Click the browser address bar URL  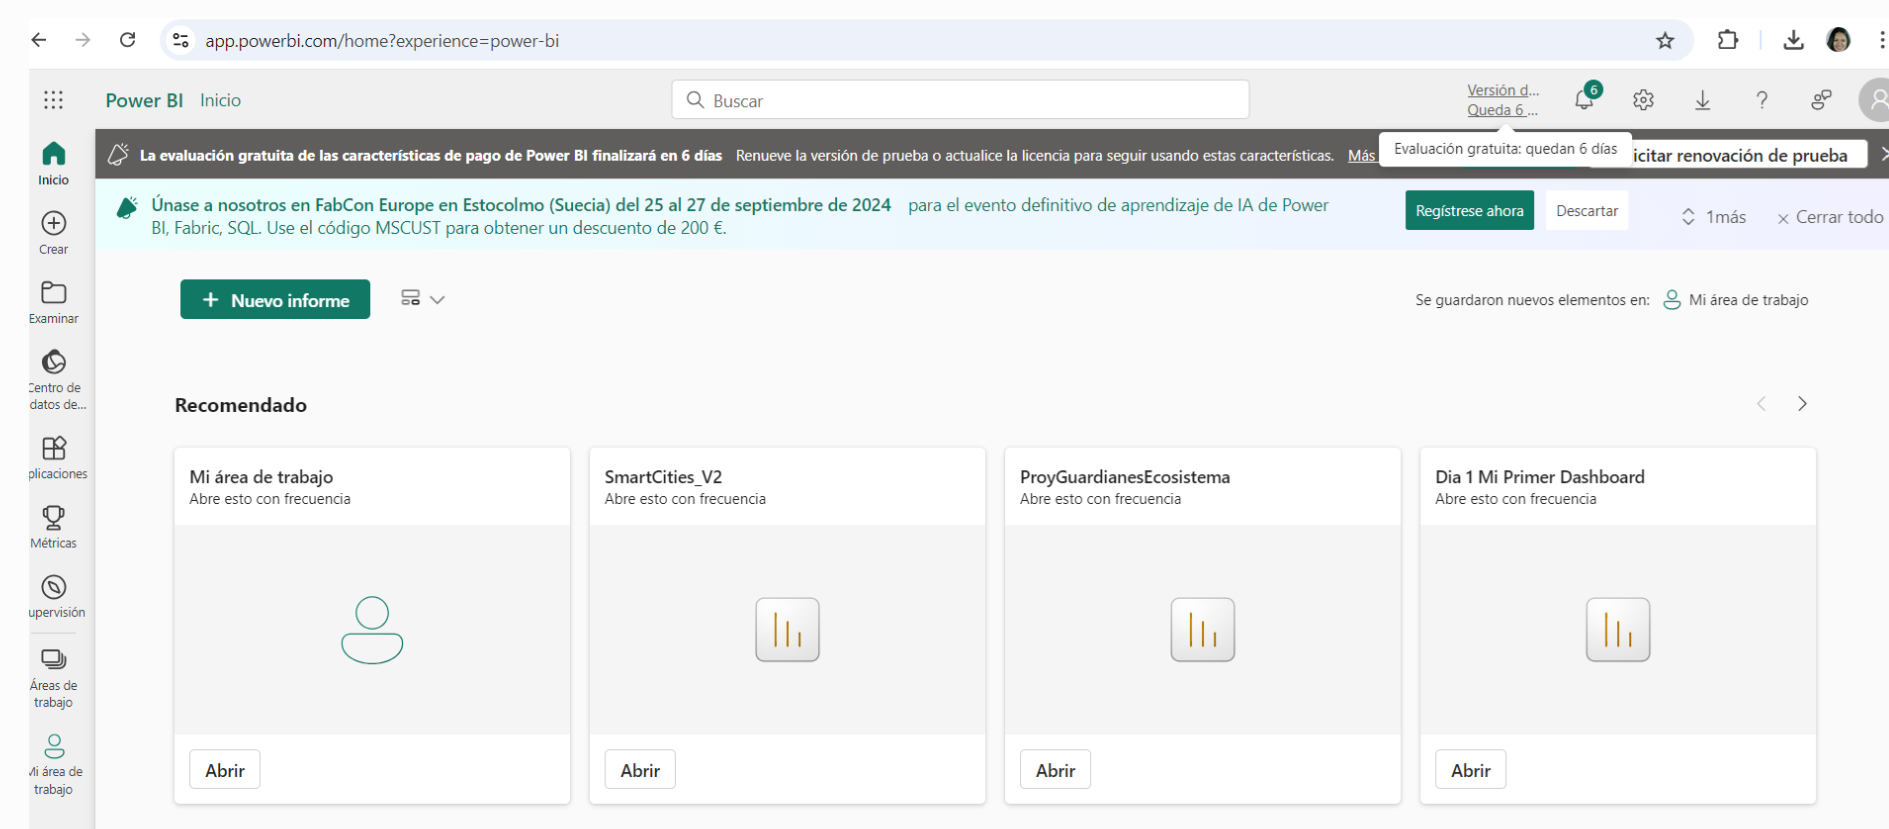tap(382, 41)
